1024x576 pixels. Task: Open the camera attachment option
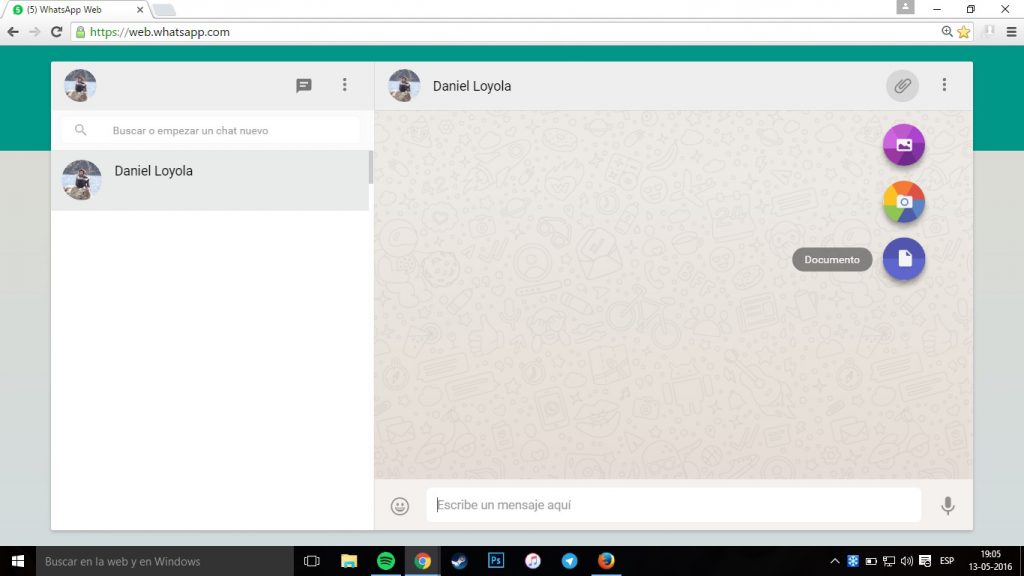[x=903, y=202]
